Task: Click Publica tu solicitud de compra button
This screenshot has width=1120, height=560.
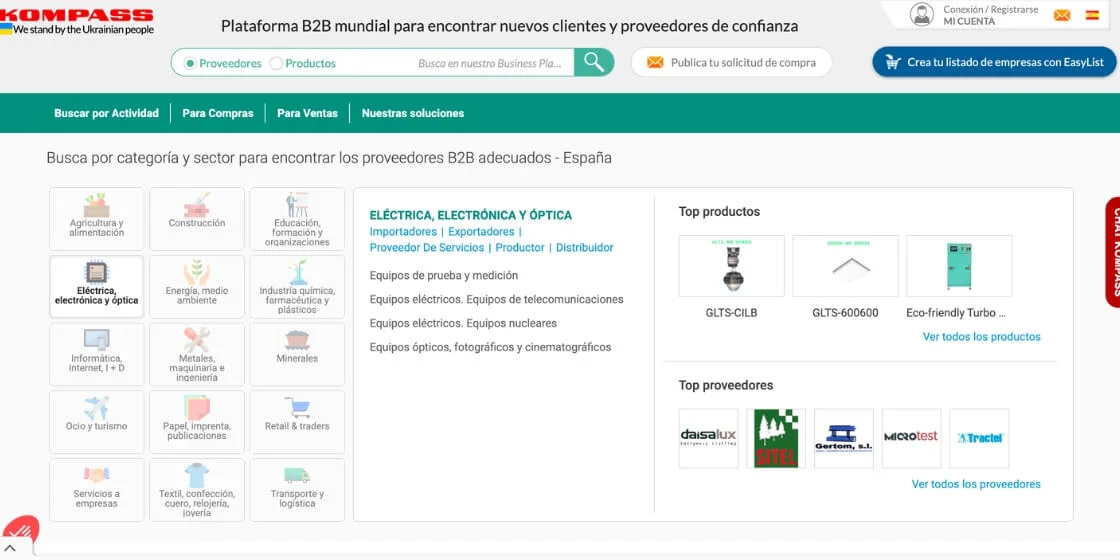Action: [731, 62]
